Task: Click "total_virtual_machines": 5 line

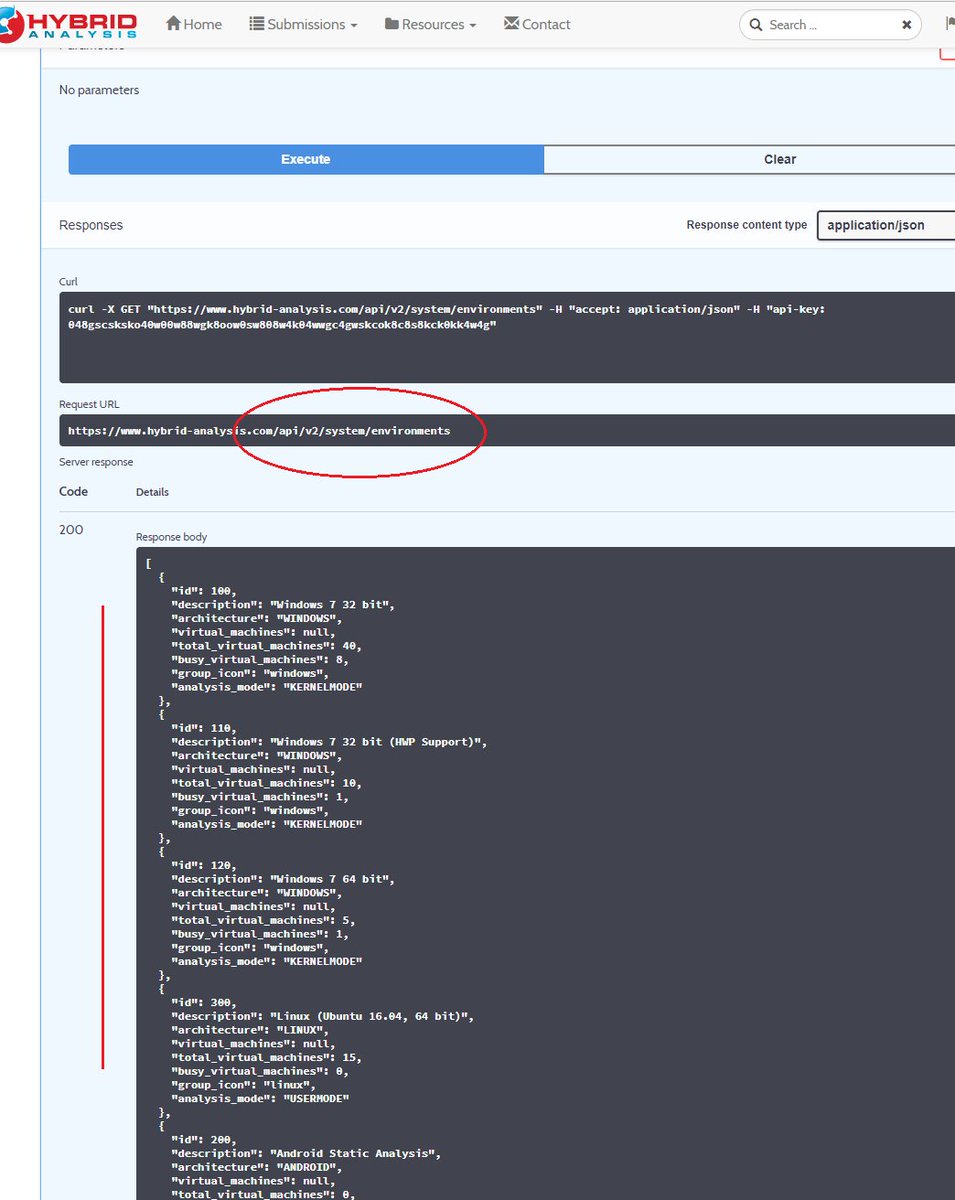Action: point(263,920)
